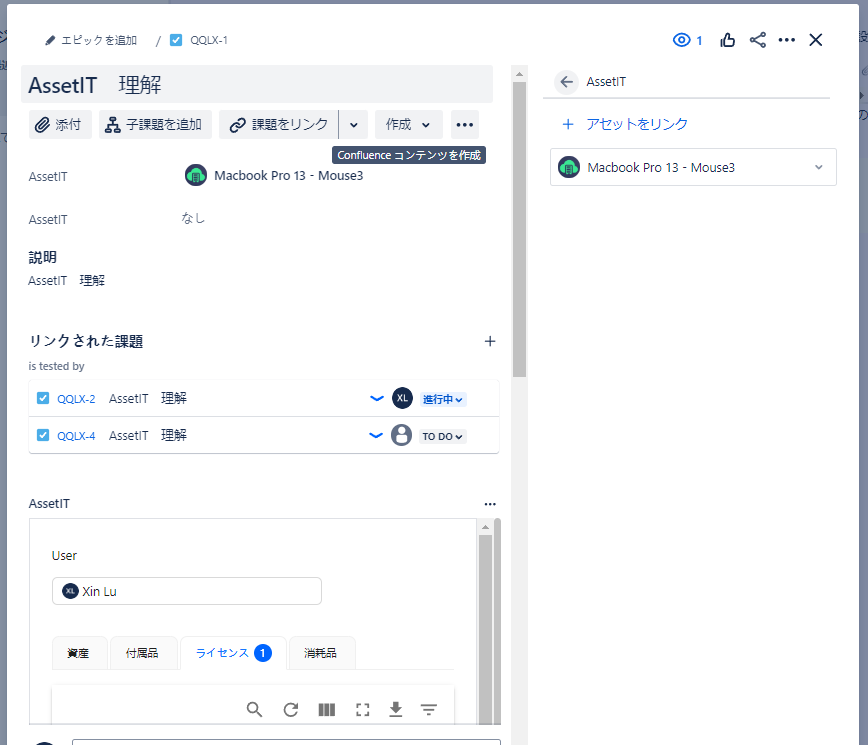Click the share icon in header
868x745 pixels.
[758, 40]
